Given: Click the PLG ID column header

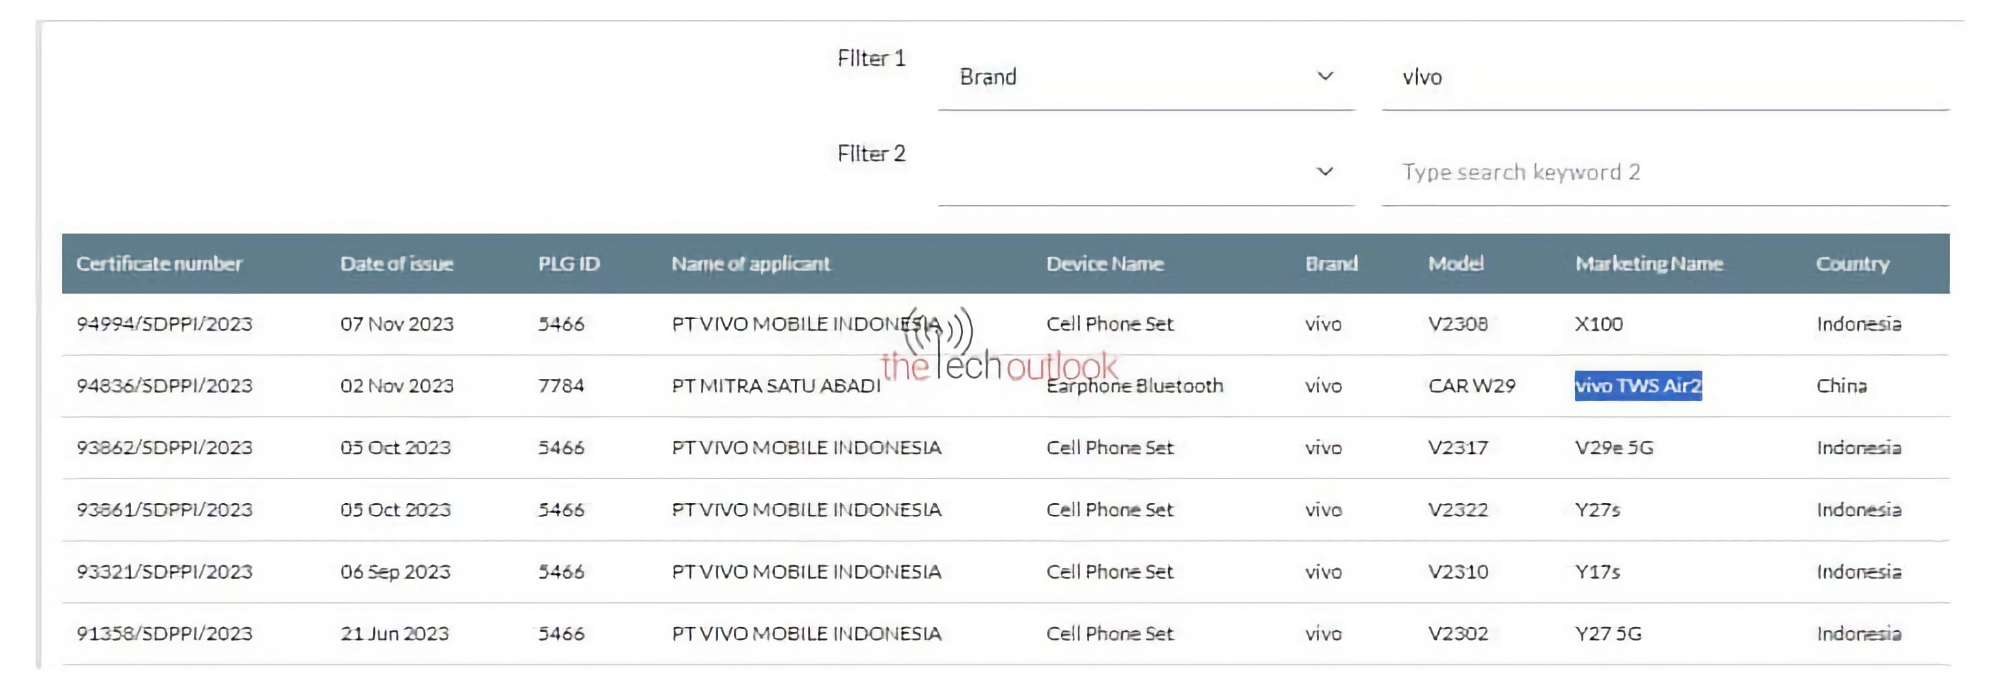Looking at the screenshot, I should (568, 264).
